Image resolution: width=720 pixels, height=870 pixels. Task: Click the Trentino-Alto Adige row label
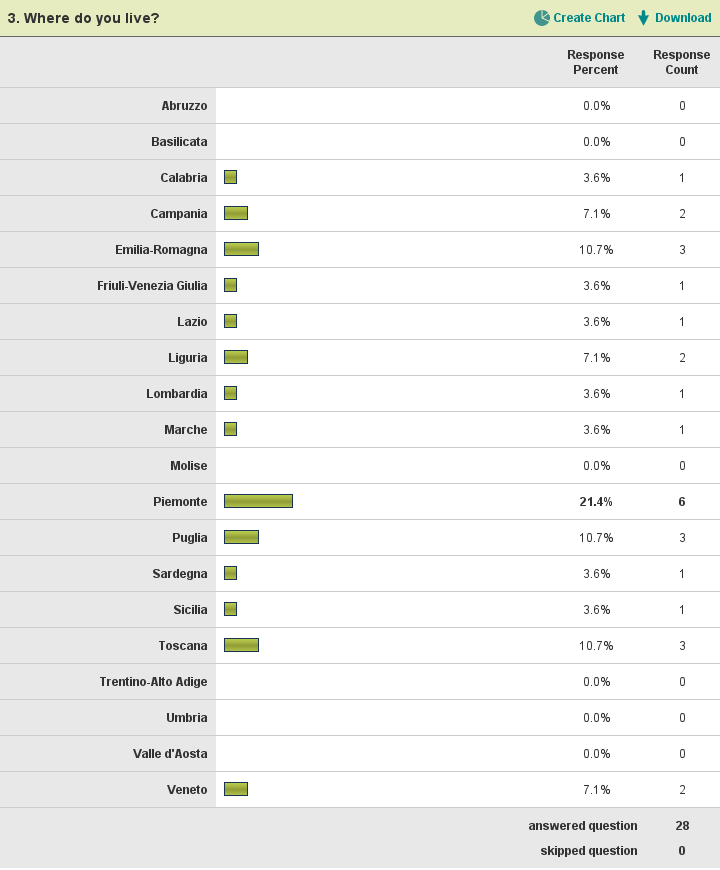pyautogui.click(x=153, y=682)
